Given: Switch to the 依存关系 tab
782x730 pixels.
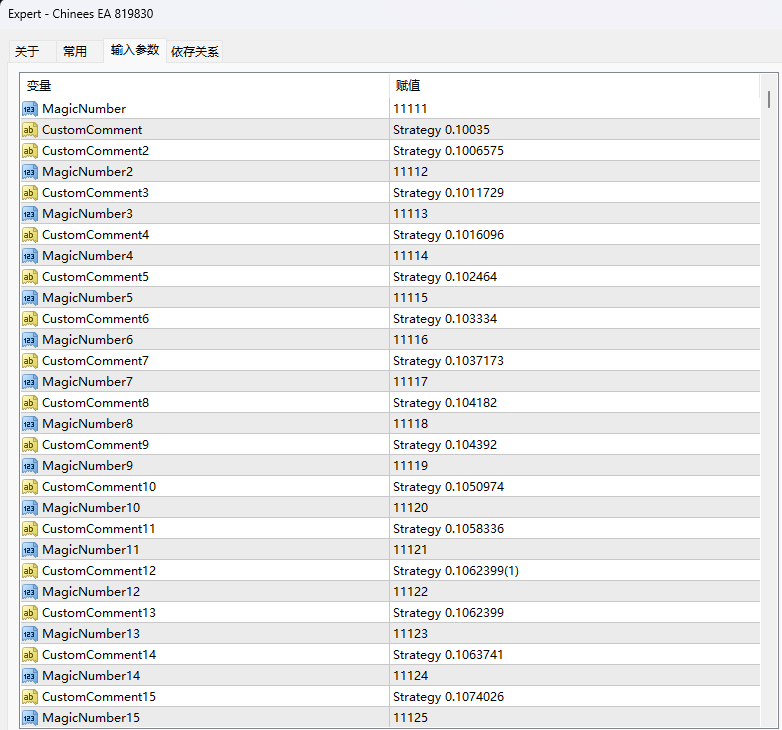Looking at the screenshot, I should tap(195, 52).
